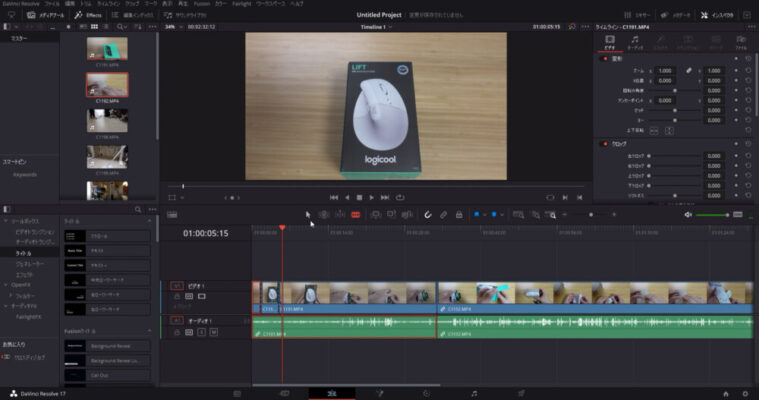Click the Overwrite Clip edit icon
This screenshot has height=400, width=759.
coord(391,214)
